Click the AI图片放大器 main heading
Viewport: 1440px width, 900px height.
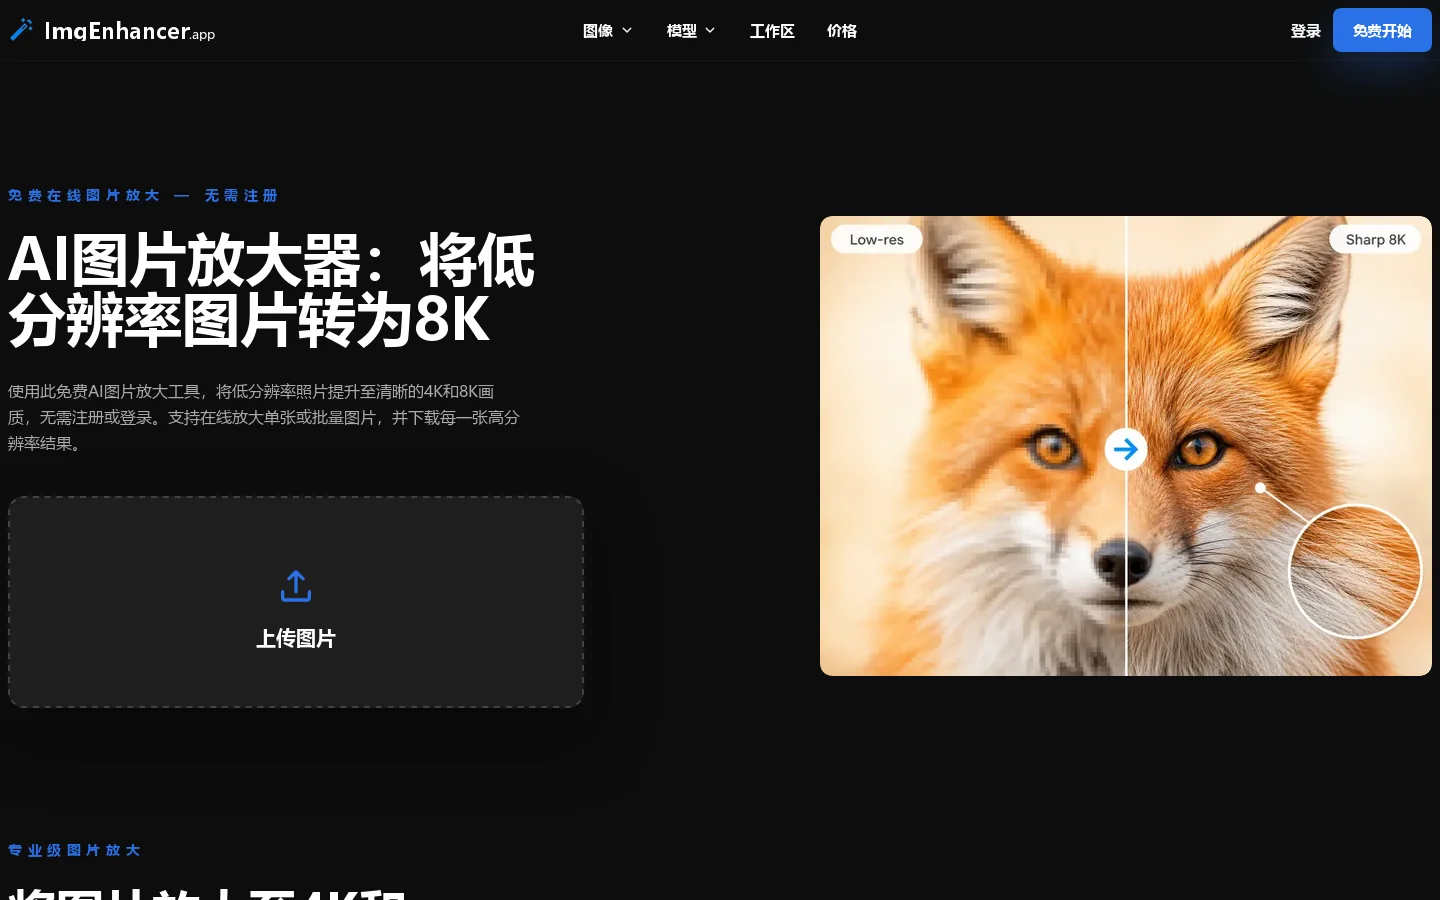tap(272, 290)
